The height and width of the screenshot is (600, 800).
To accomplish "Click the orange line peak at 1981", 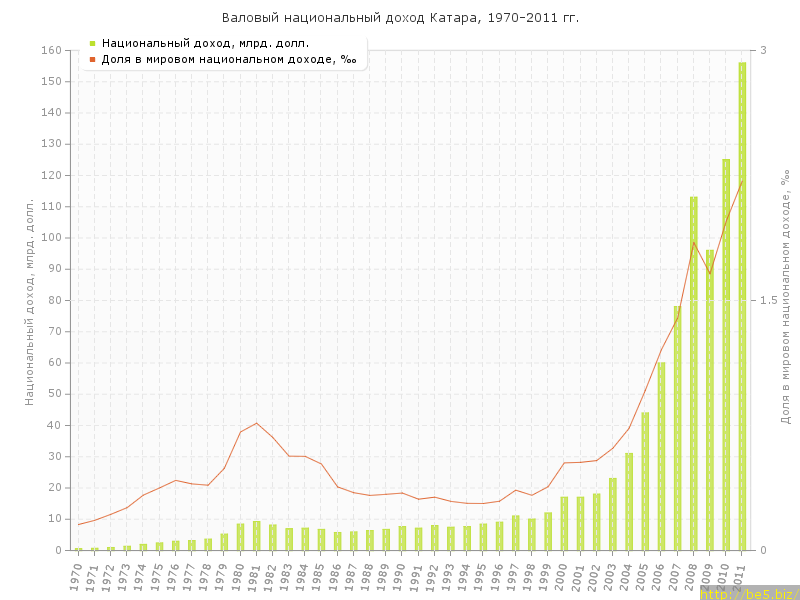I will pyautogui.click(x=257, y=423).
